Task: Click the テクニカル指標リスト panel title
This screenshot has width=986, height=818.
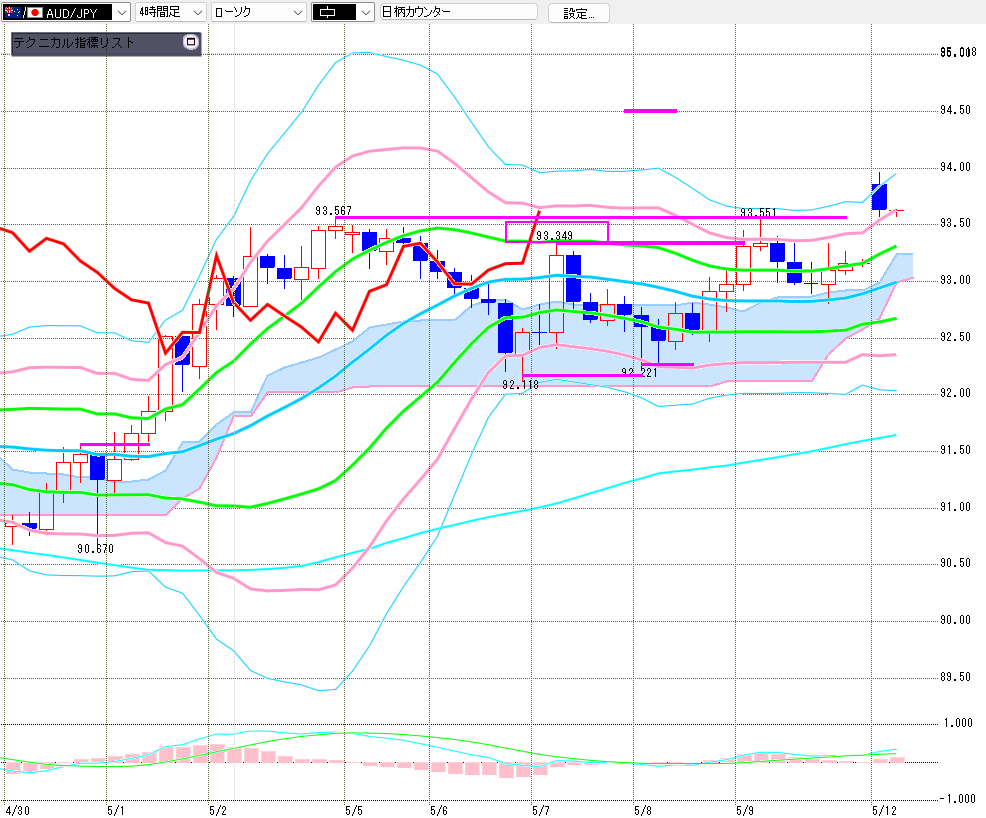Action: tap(74, 43)
